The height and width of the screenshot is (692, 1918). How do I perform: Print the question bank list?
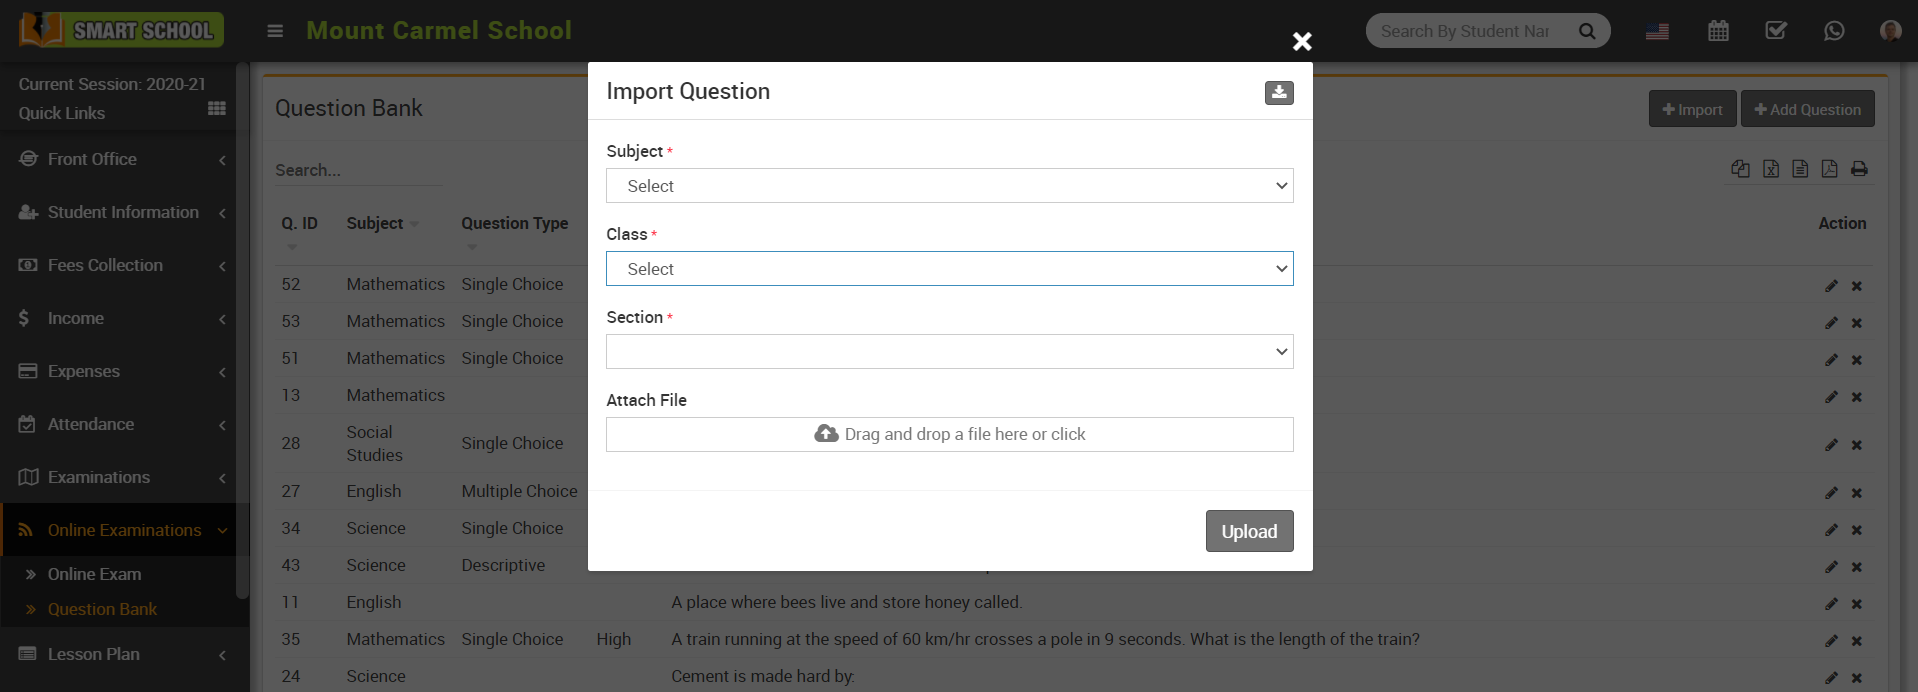[x=1859, y=169]
